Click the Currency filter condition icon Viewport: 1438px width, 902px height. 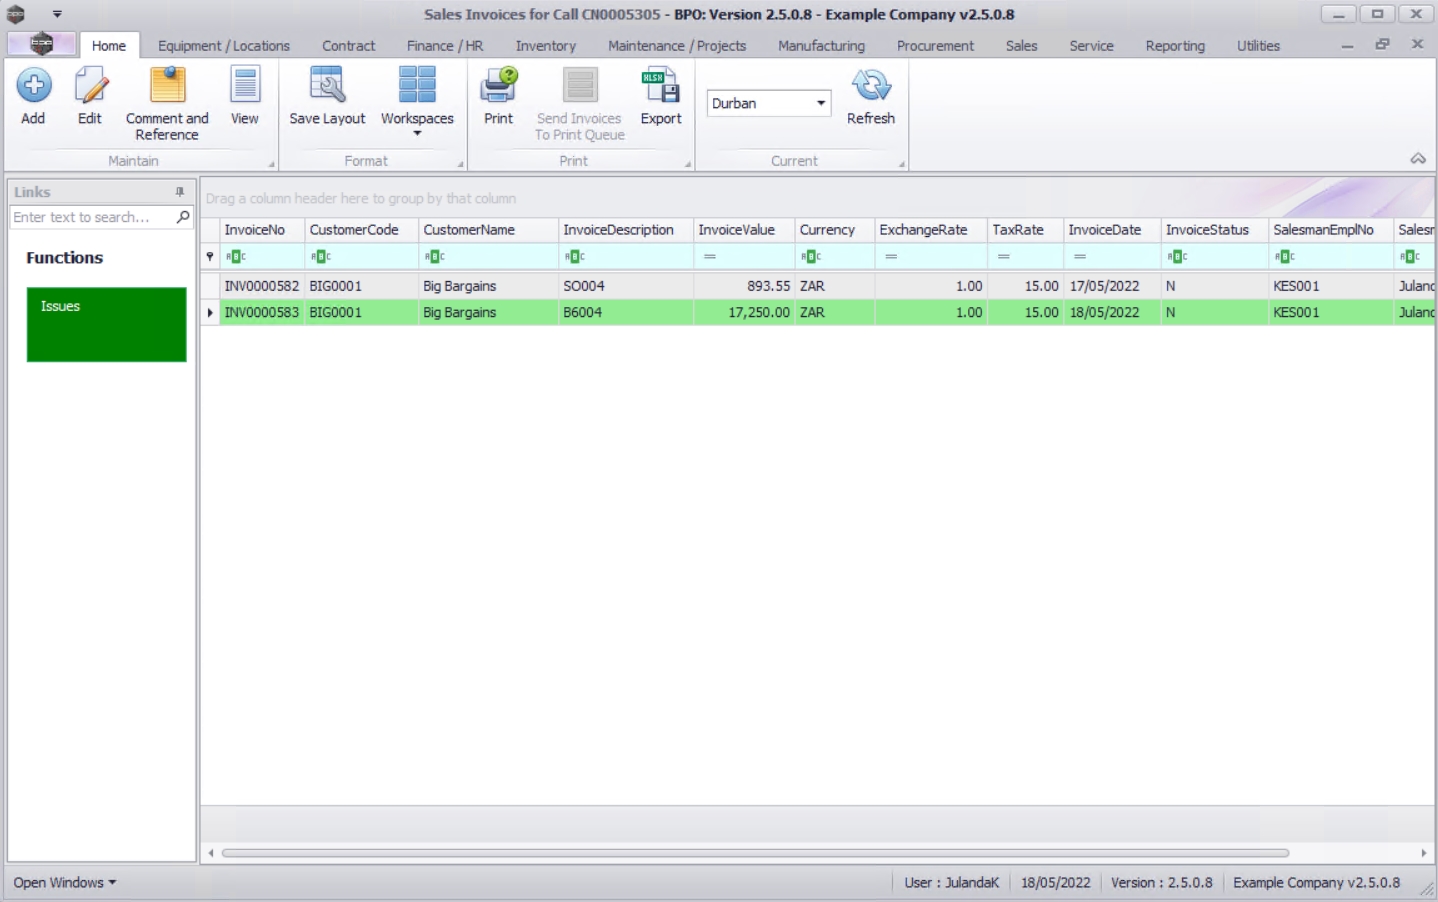[x=810, y=257]
